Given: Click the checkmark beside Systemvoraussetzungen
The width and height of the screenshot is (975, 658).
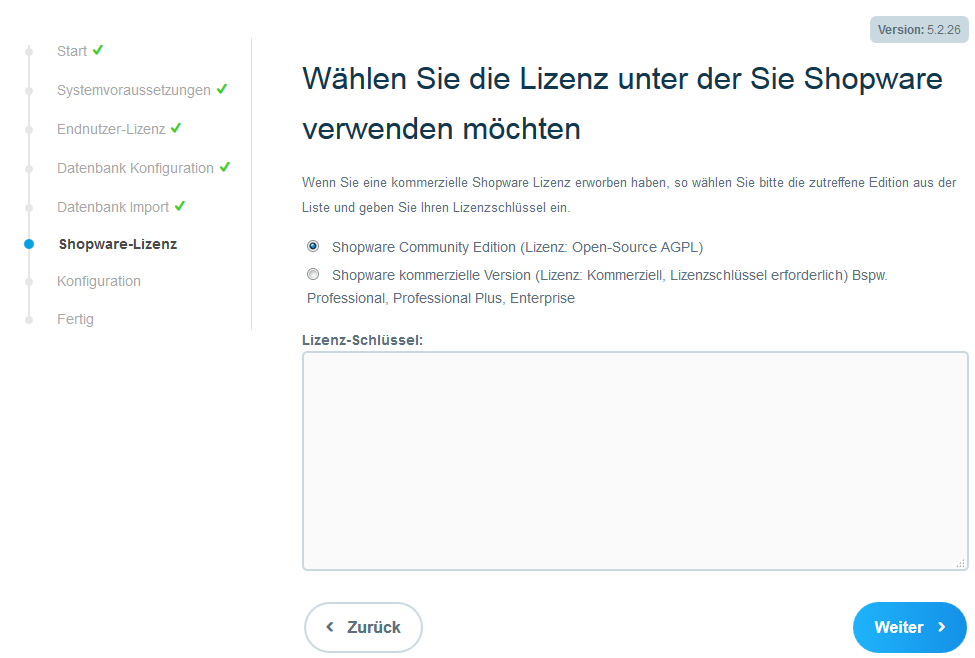Looking at the screenshot, I should (x=222, y=89).
